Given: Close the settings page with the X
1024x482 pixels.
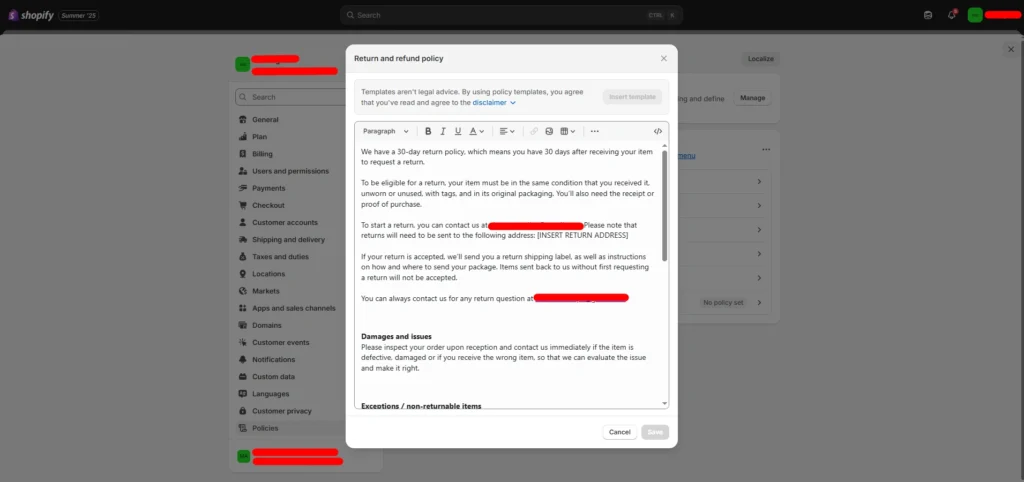Looking at the screenshot, I should 1011,49.
